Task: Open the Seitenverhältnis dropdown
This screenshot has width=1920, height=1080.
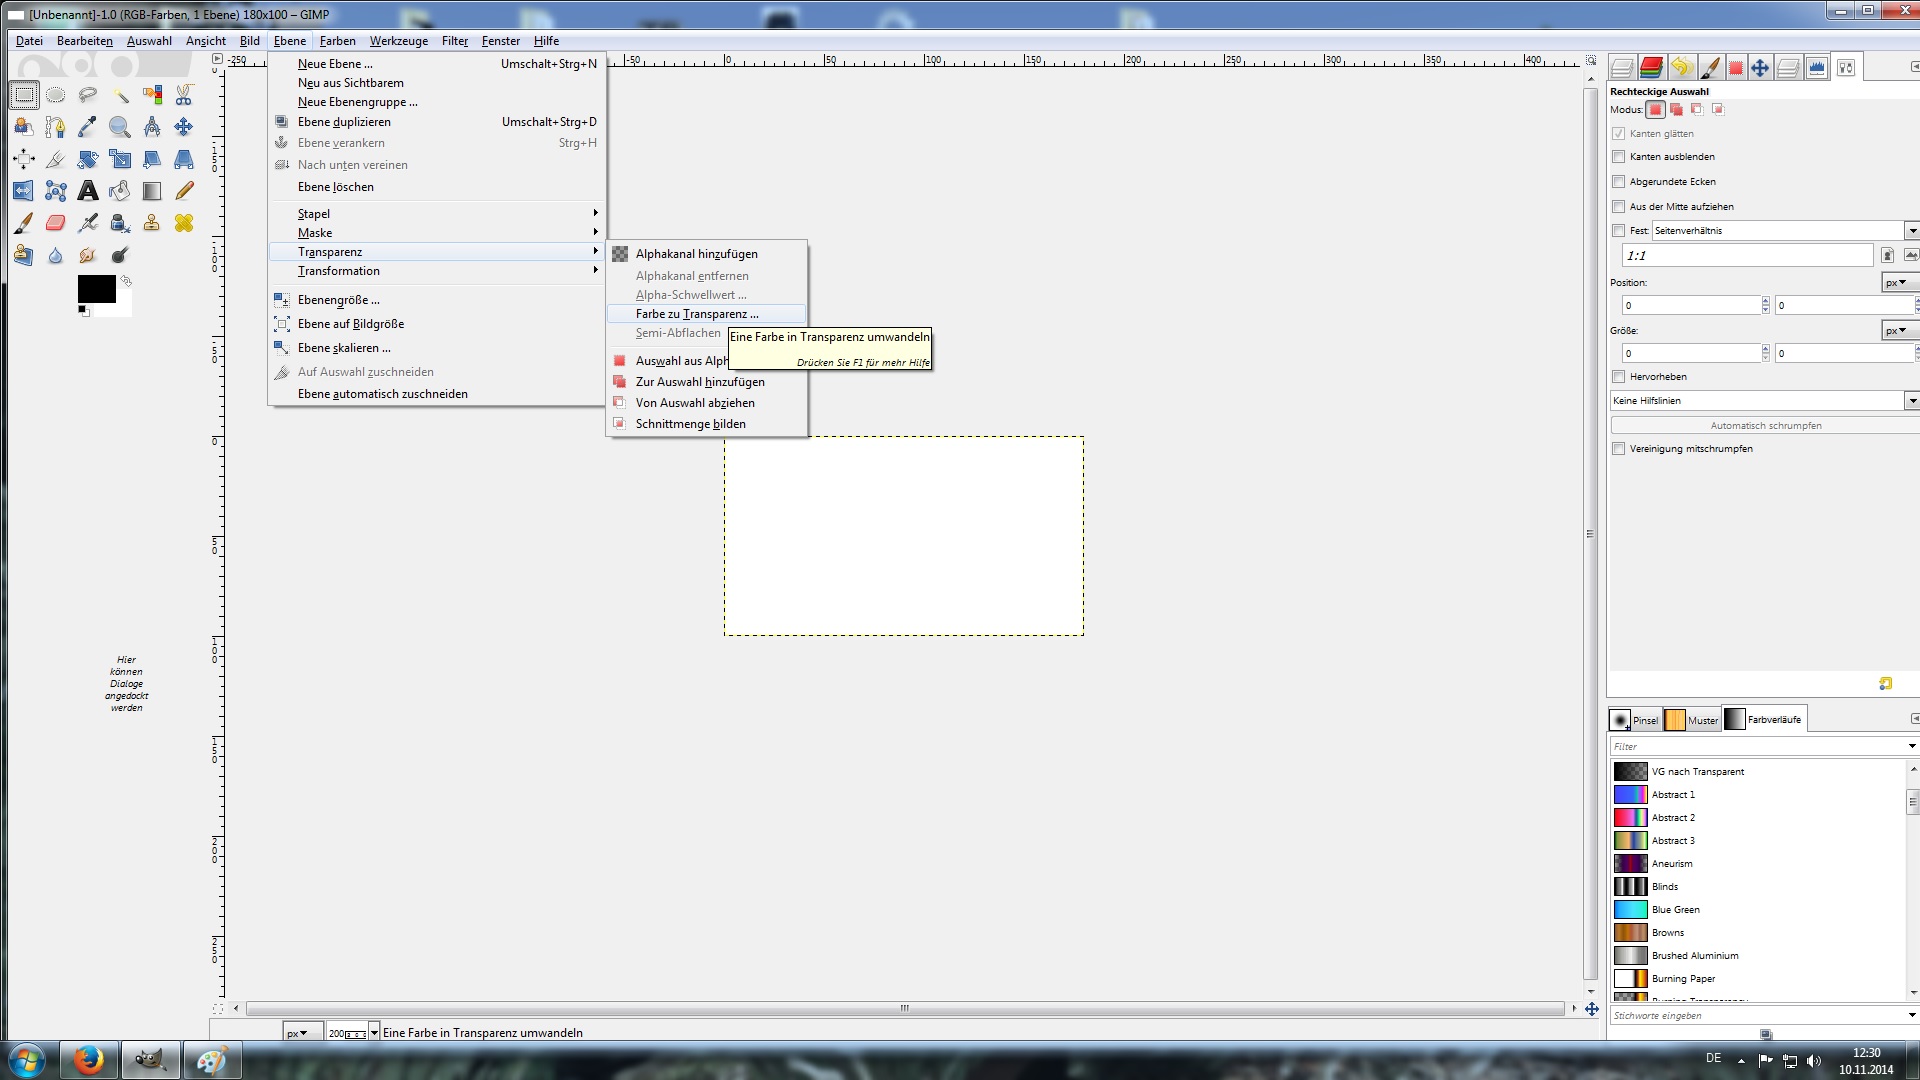Action: tap(1910, 231)
